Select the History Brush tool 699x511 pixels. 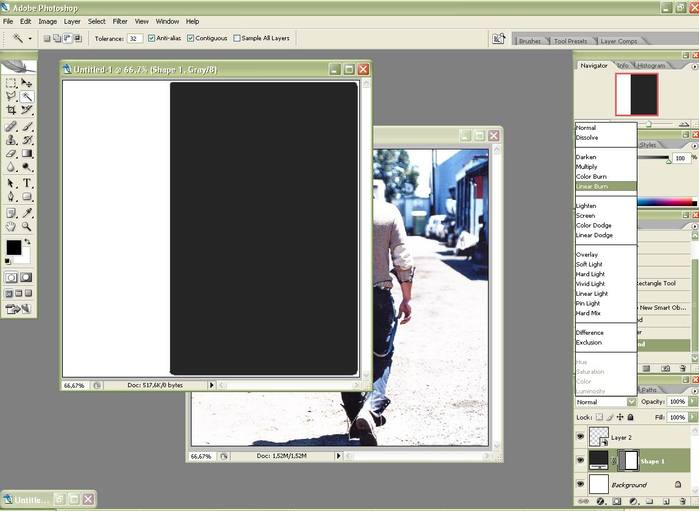(x=27, y=140)
